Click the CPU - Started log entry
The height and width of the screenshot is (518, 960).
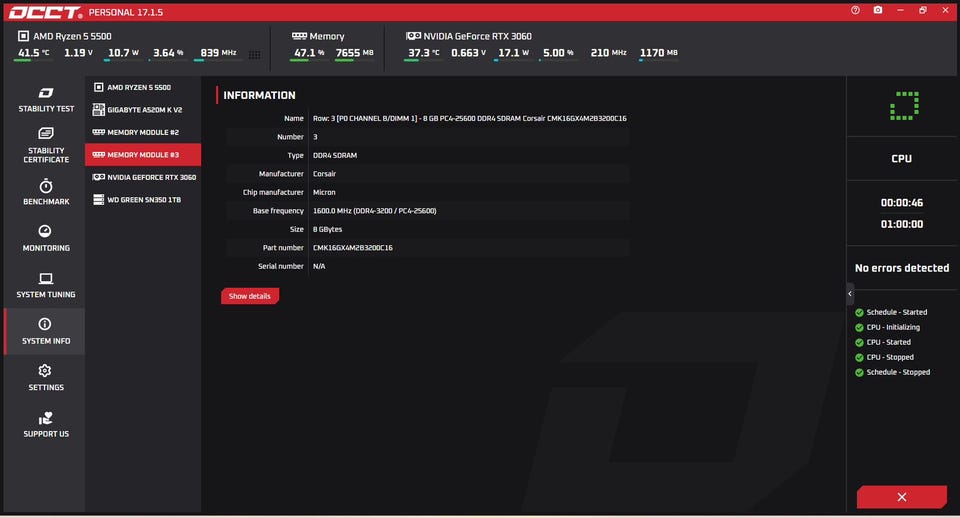tap(883, 342)
